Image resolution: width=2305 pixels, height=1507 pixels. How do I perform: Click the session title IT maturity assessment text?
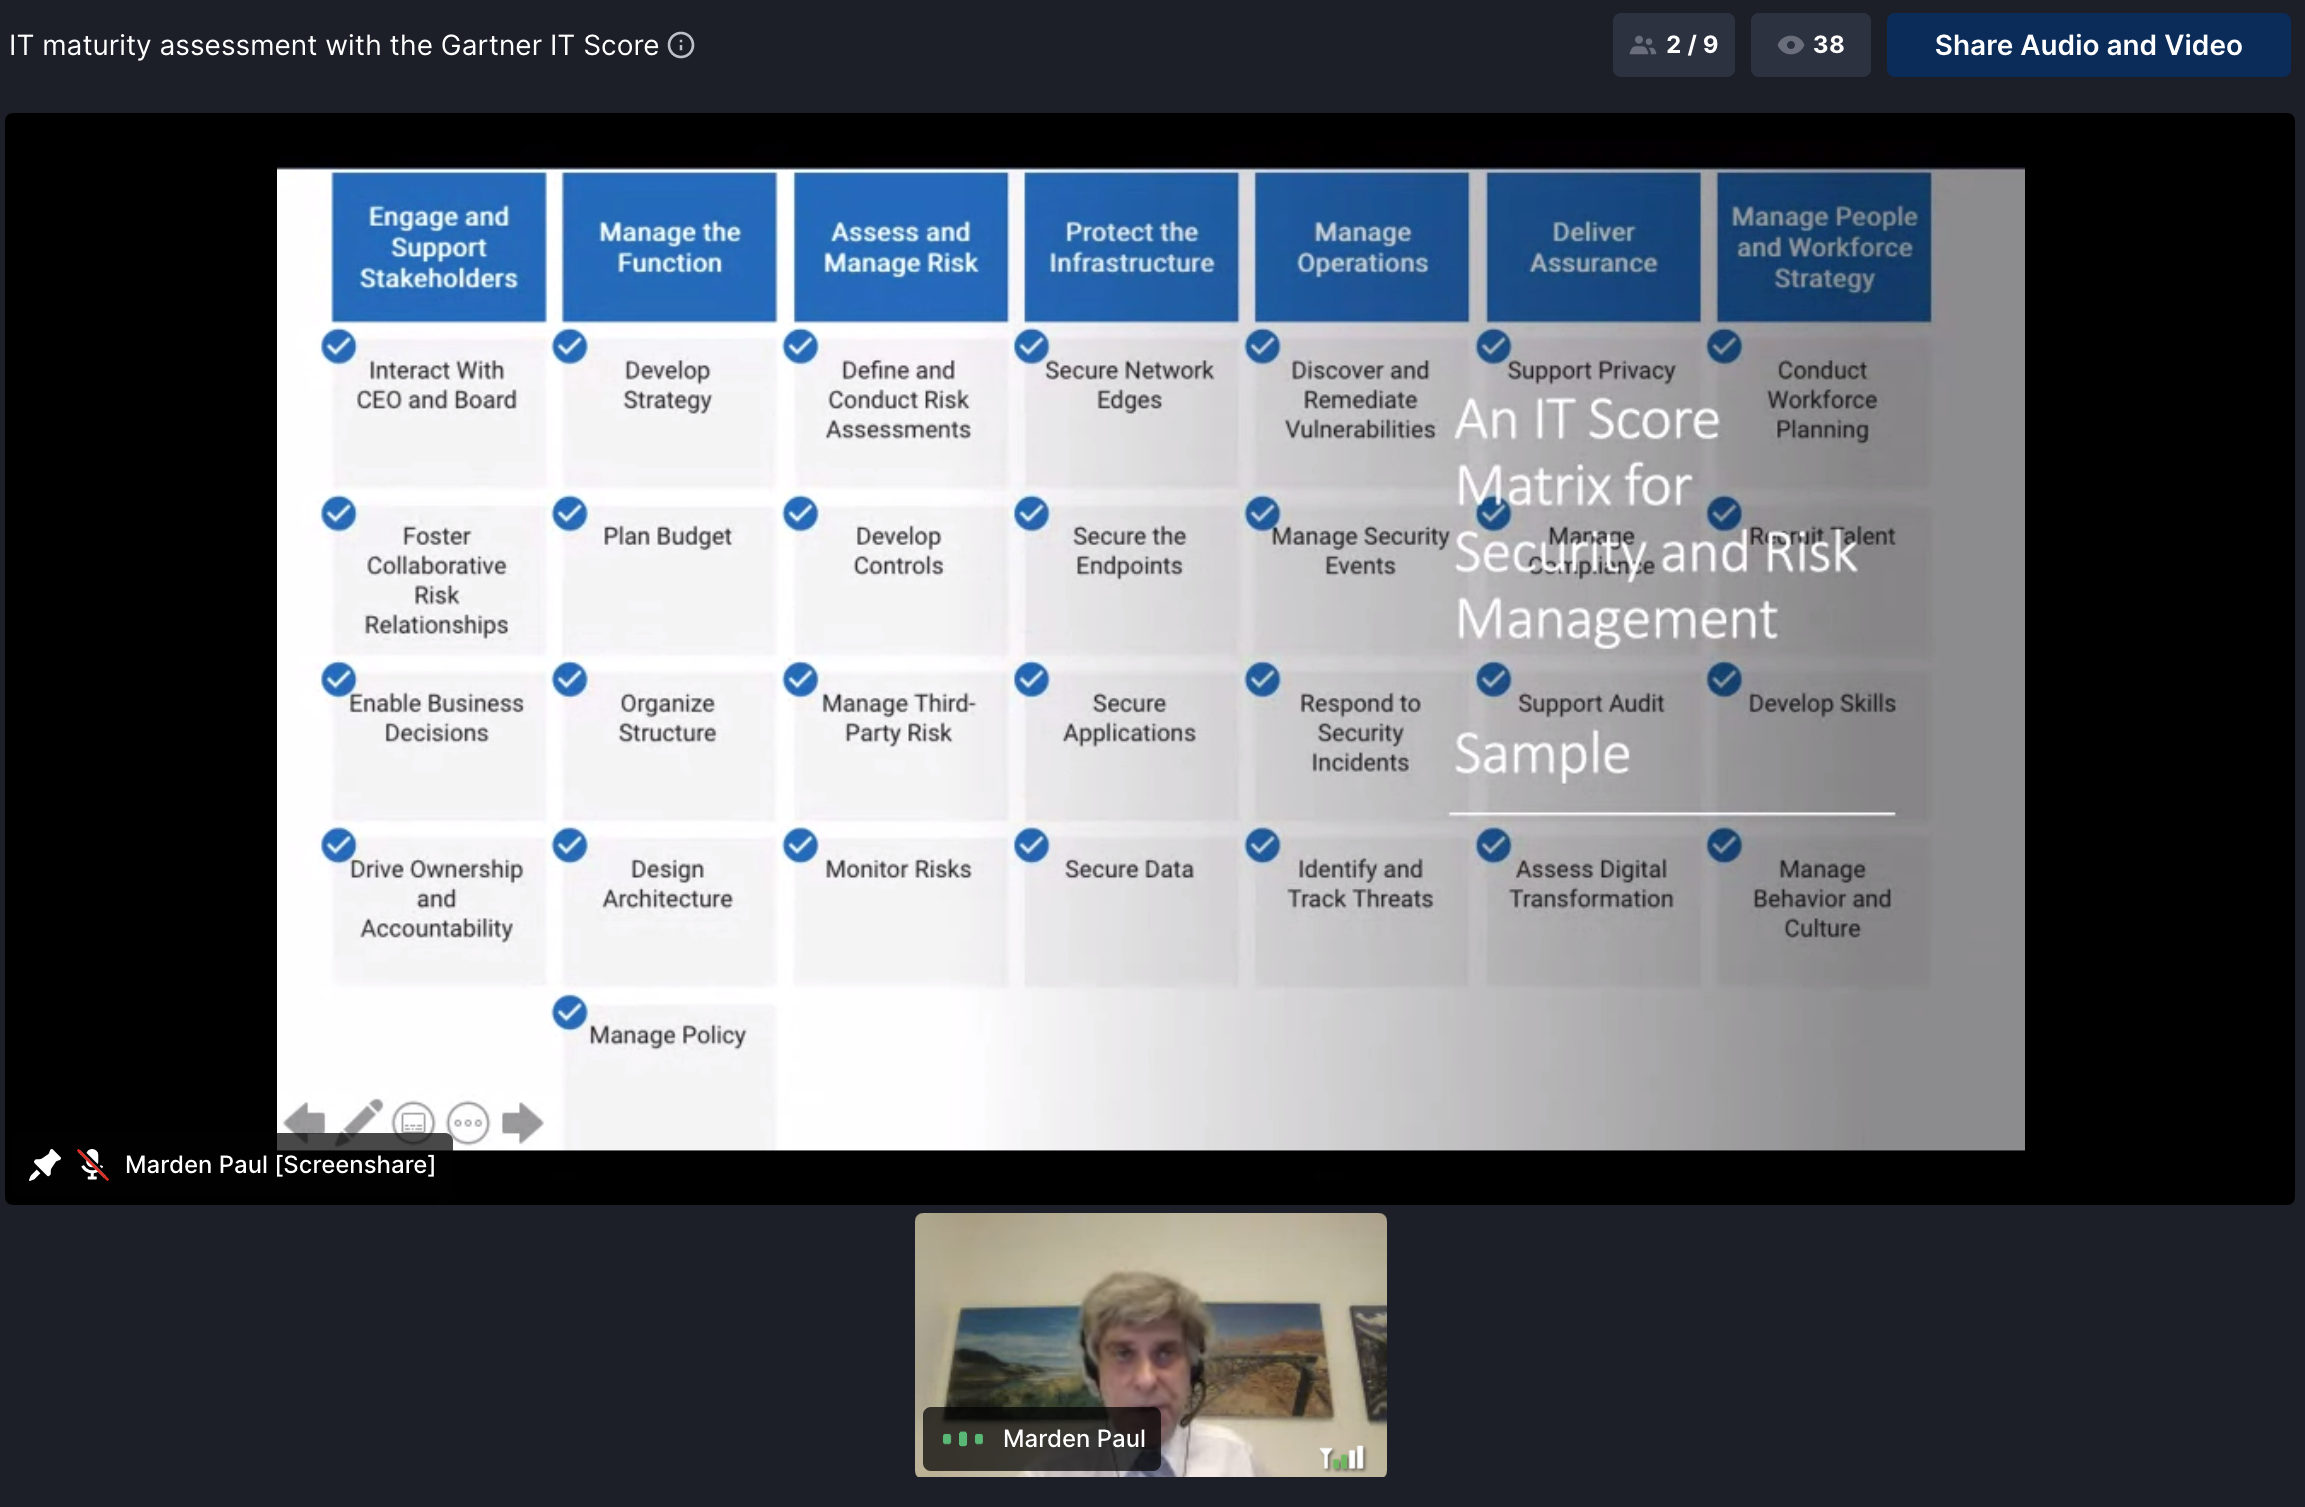(x=334, y=45)
